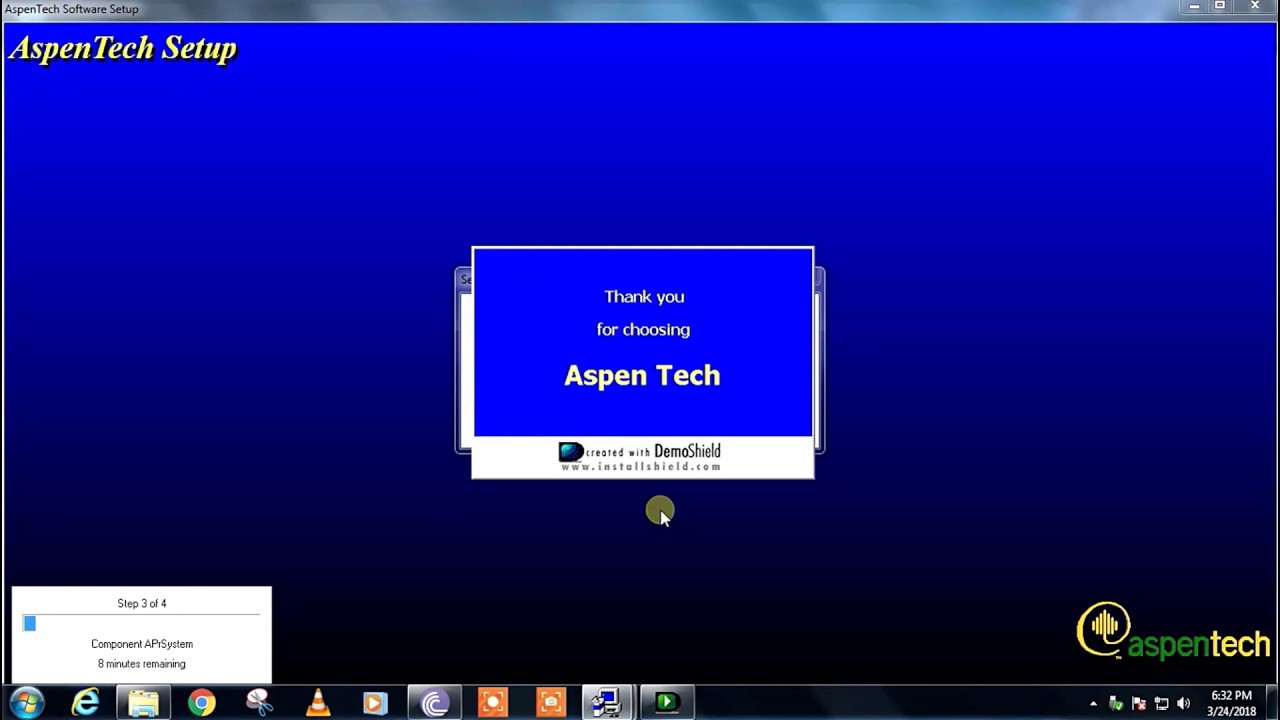Switch to the BitTorrent taskbar icon

pyautogui.click(x=435, y=703)
